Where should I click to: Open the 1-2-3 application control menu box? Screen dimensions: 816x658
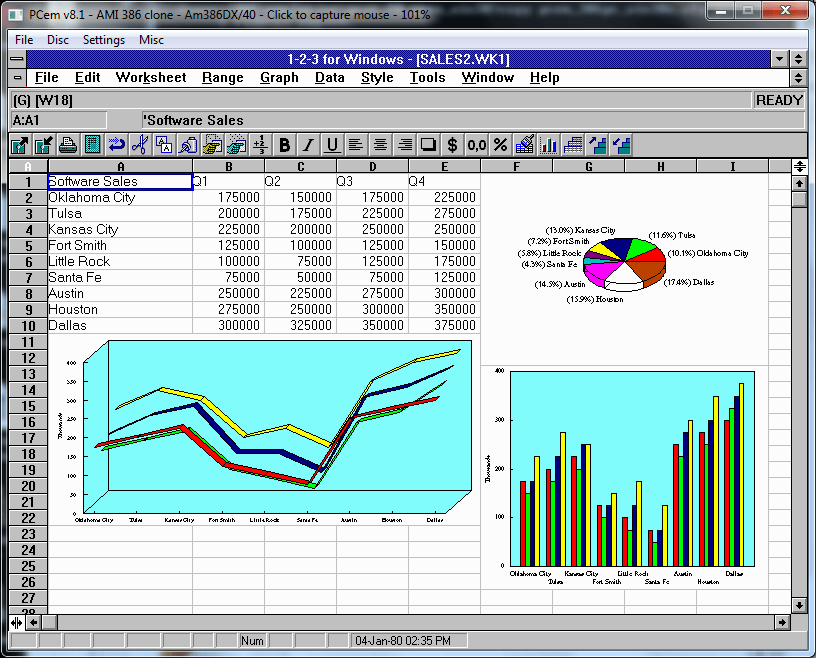click(x=17, y=59)
